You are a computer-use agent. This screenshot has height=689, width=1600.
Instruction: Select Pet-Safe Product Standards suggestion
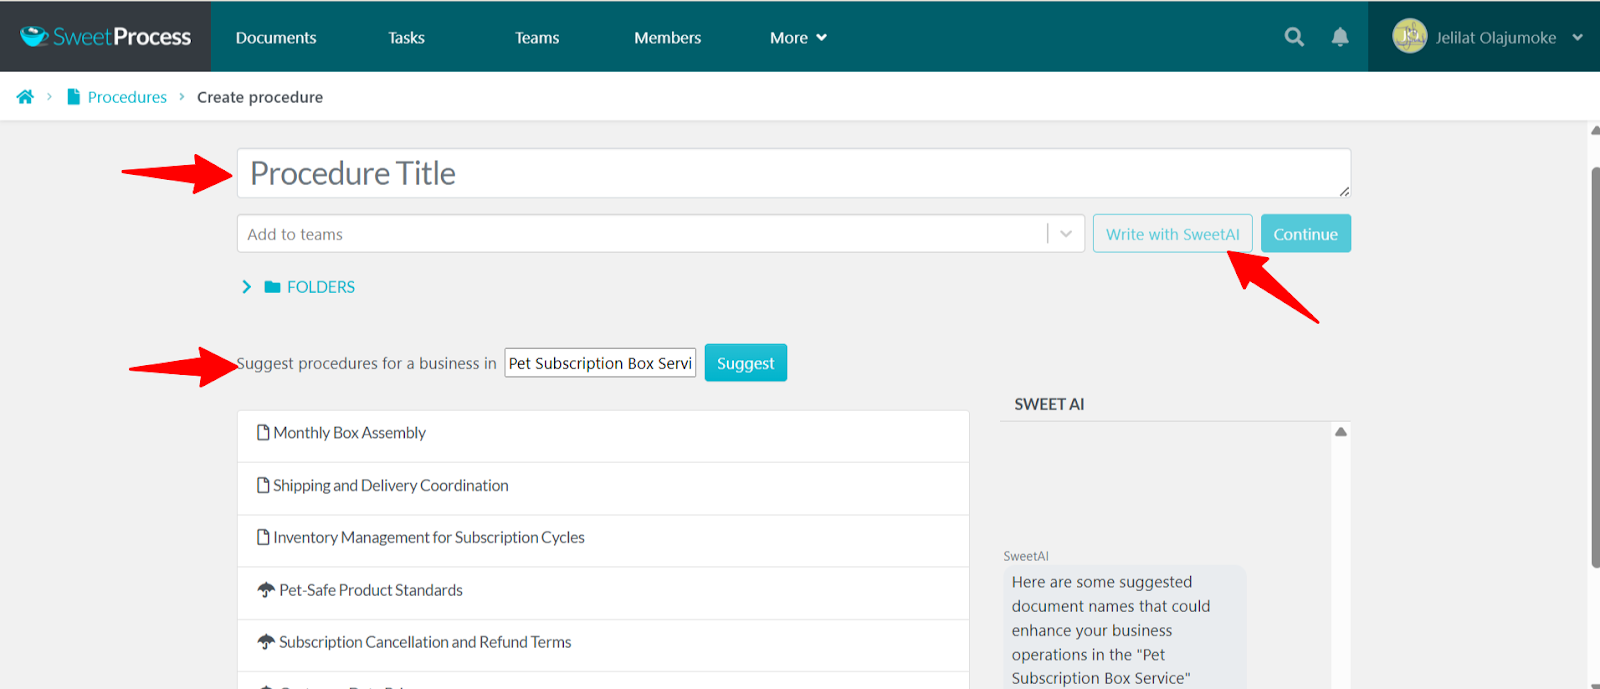click(603, 593)
